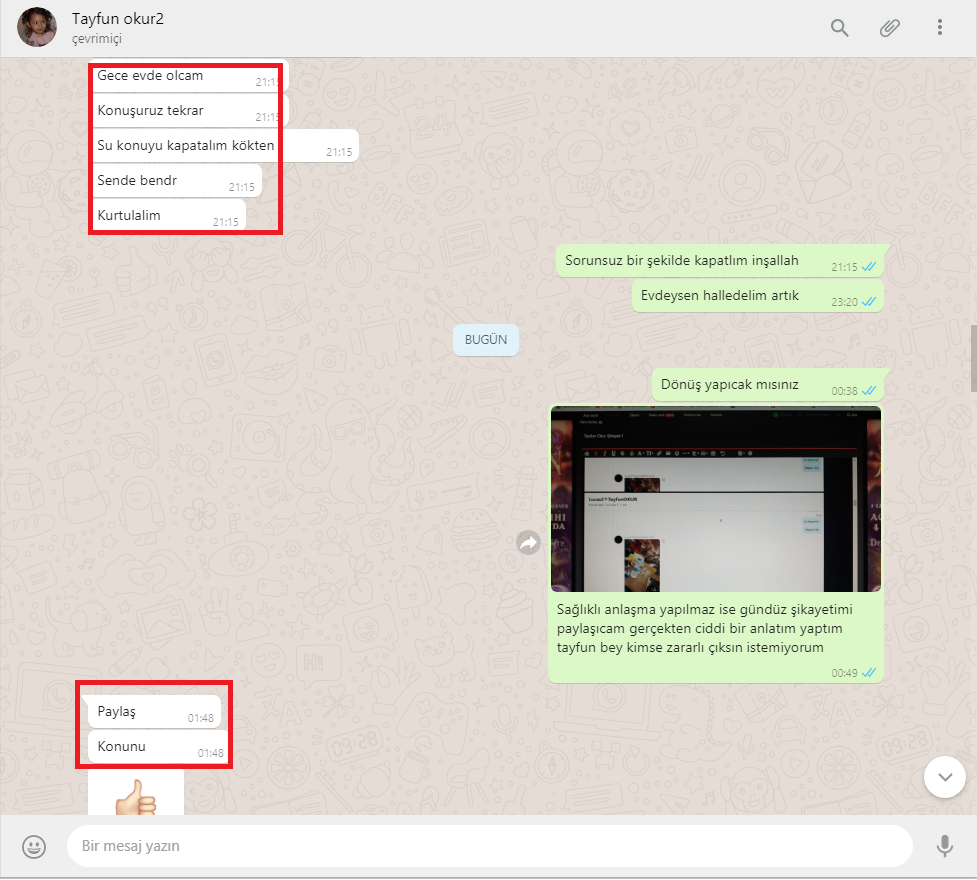Click read ticks on 23:20 message
The width and height of the screenshot is (977, 880).
869,302
